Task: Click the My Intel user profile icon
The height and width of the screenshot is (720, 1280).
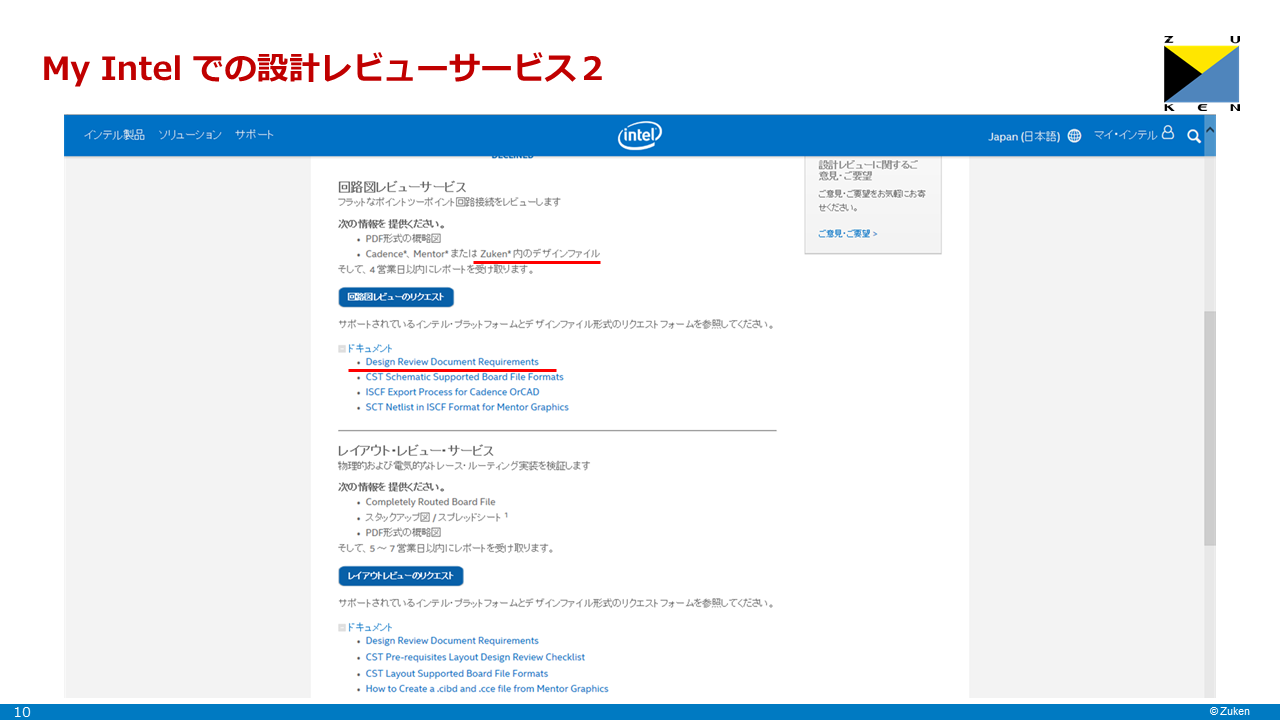Action: coord(1167,134)
